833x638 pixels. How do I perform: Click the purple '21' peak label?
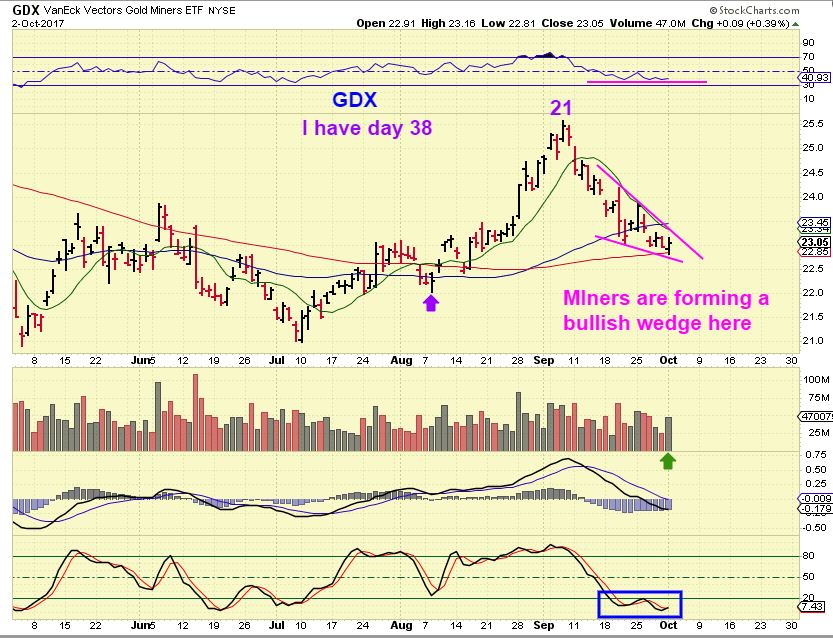tap(561, 108)
